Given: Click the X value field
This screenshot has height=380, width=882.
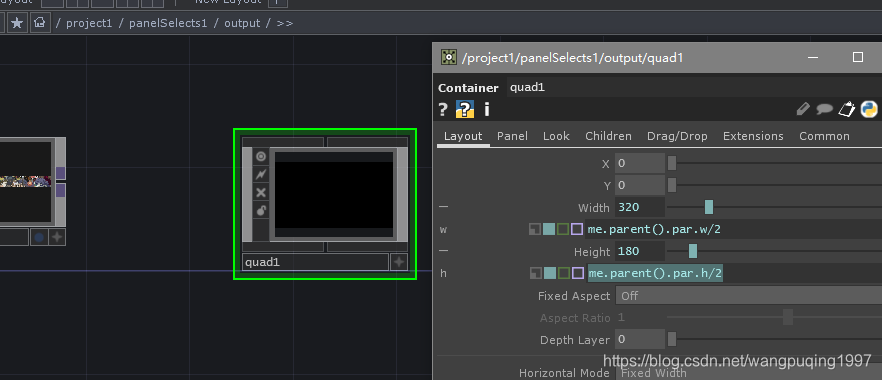Looking at the screenshot, I should [640, 164].
